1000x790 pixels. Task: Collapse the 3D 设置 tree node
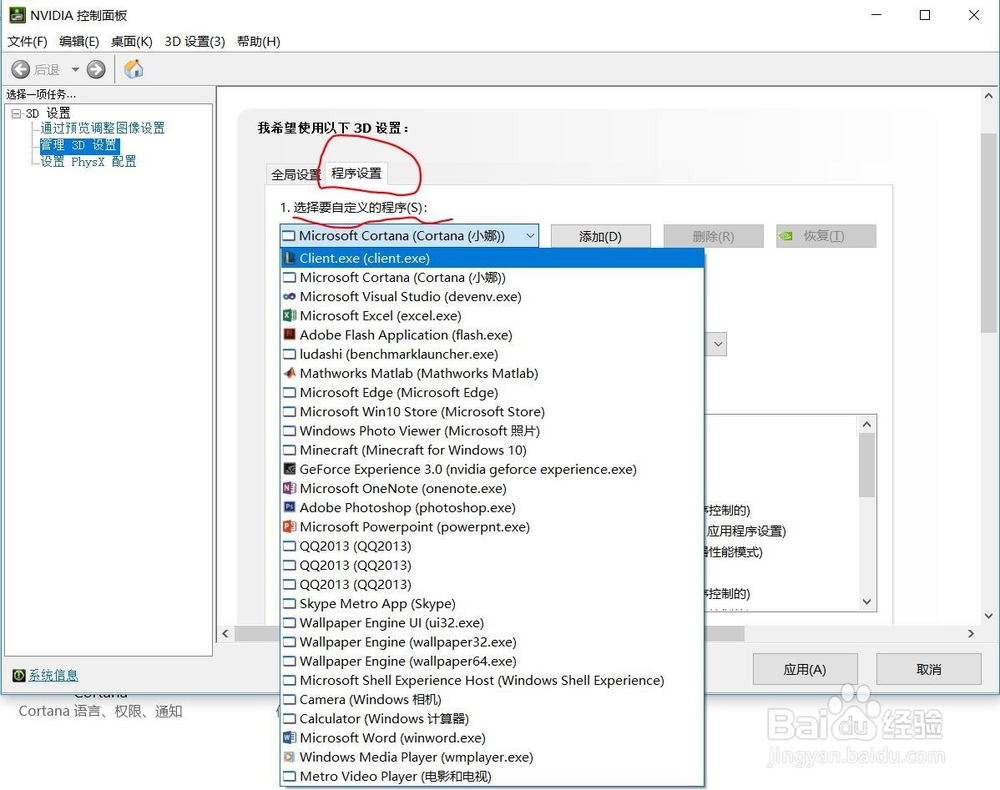16,113
